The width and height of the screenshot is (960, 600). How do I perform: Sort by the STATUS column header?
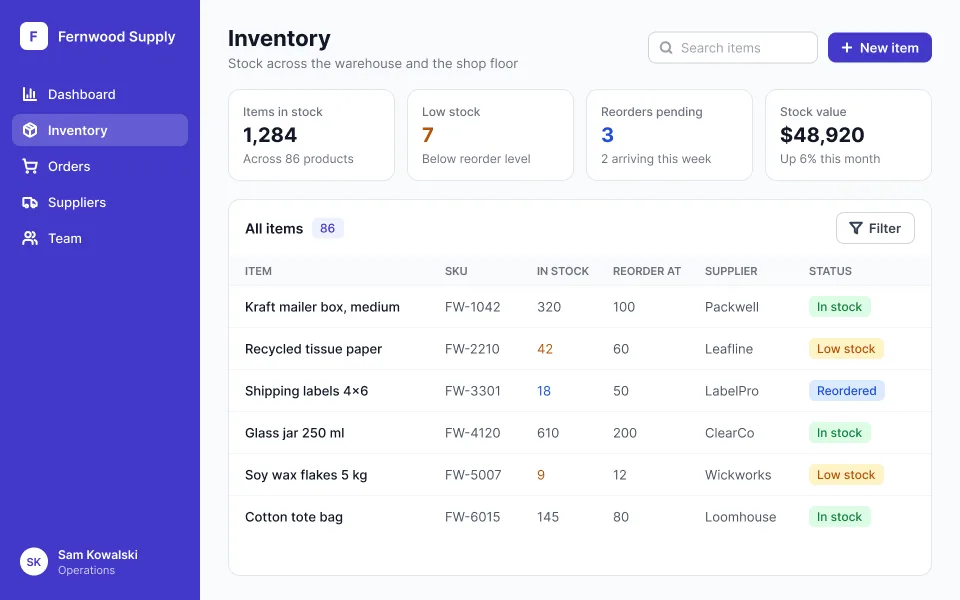(830, 271)
